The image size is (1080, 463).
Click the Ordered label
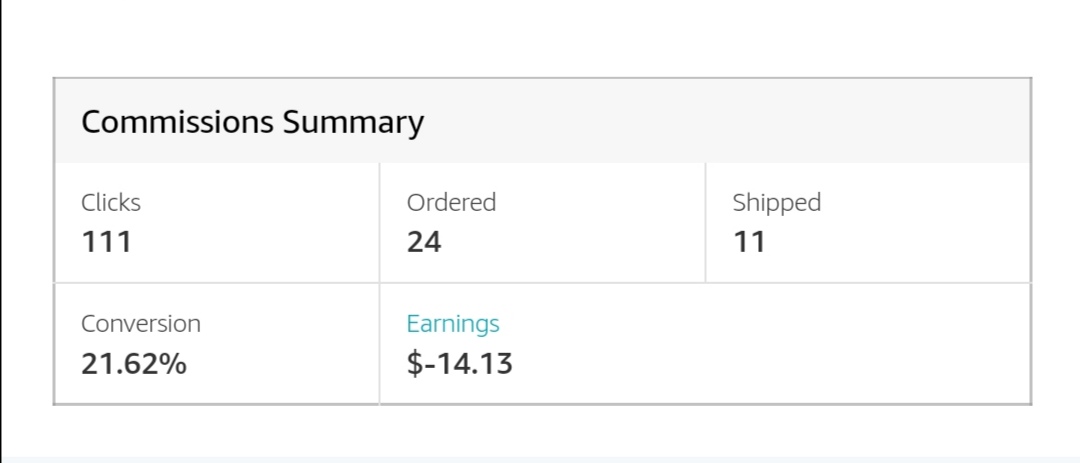[x=451, y=203]
